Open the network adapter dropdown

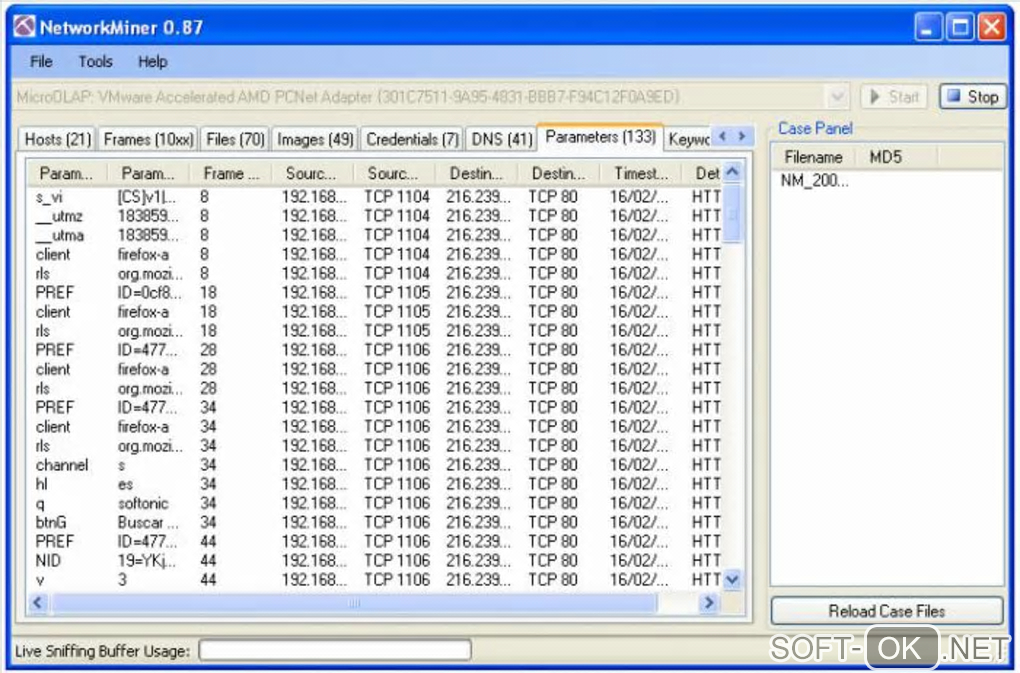pyautogui.click(x=838, y=97)
